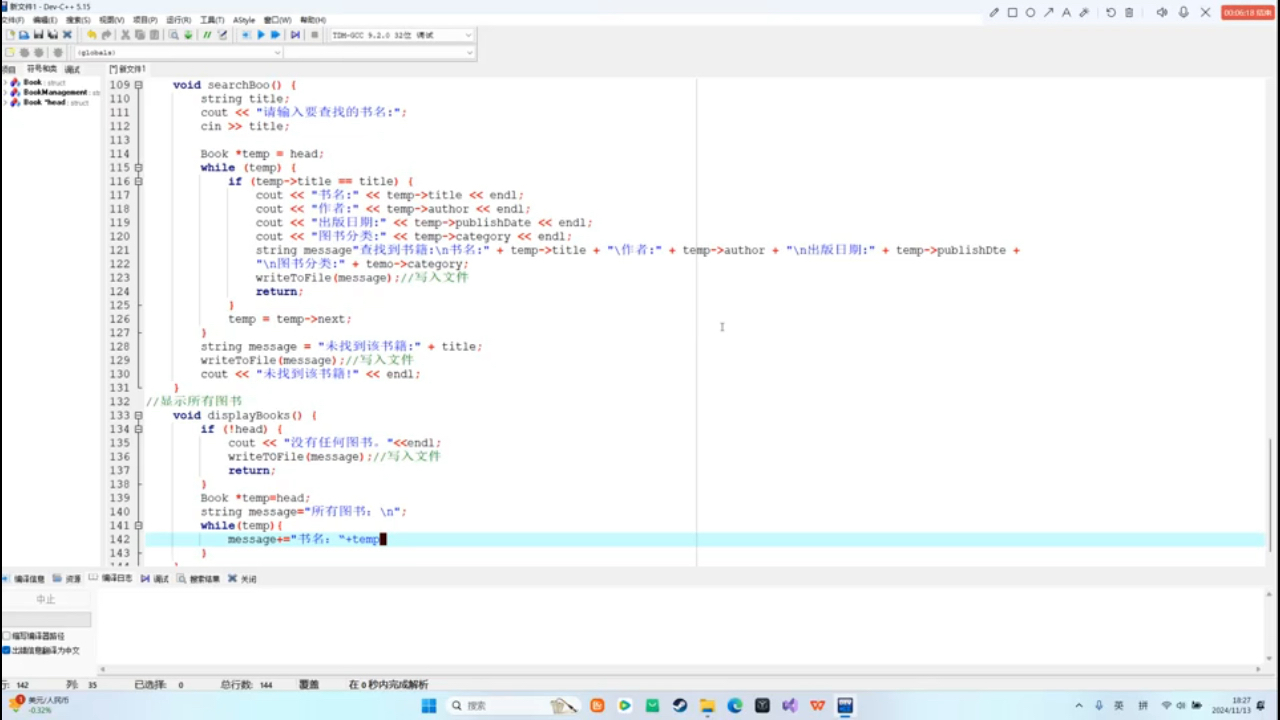Viewport: 1280px width, 720px height.
Task: Copy selection with the toolbar copy icon
Action: pyautogui.click(x=139, y=35)
